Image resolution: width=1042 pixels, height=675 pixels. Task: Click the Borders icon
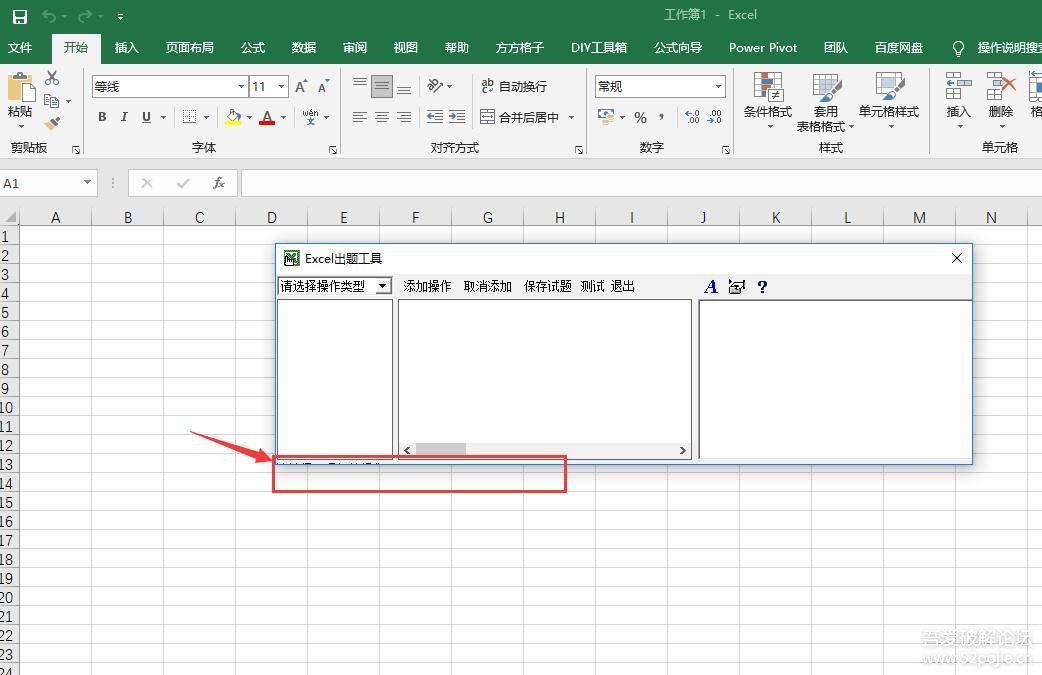click(189, 117)
